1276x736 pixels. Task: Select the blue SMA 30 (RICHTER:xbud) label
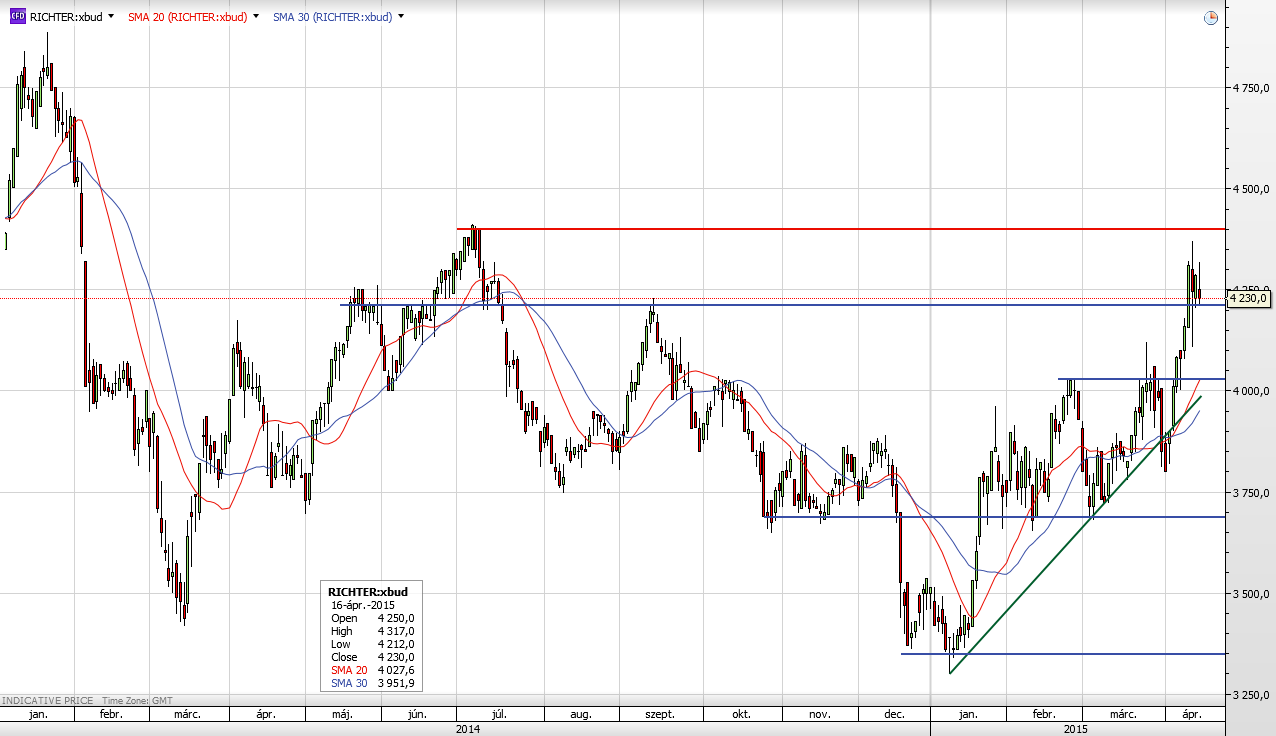click(332, 17)
